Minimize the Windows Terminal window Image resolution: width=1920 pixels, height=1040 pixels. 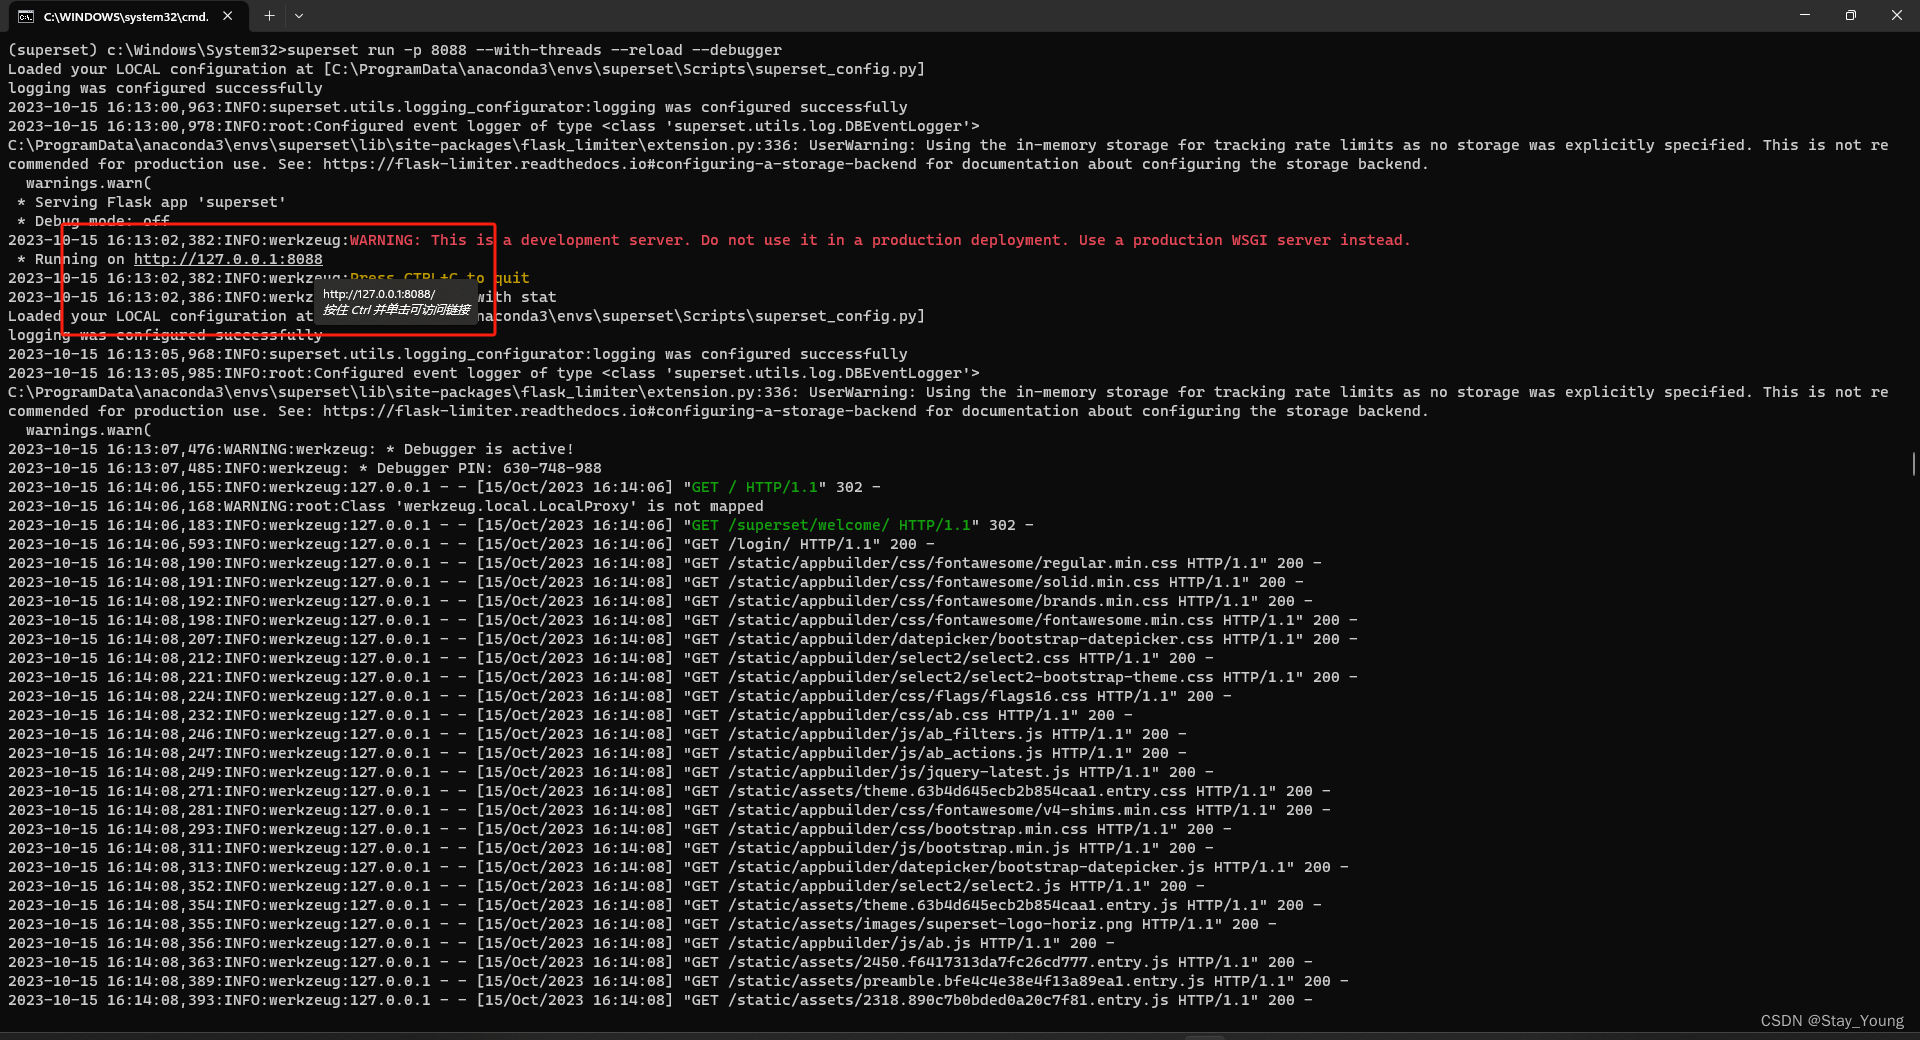click(1805, 15)
